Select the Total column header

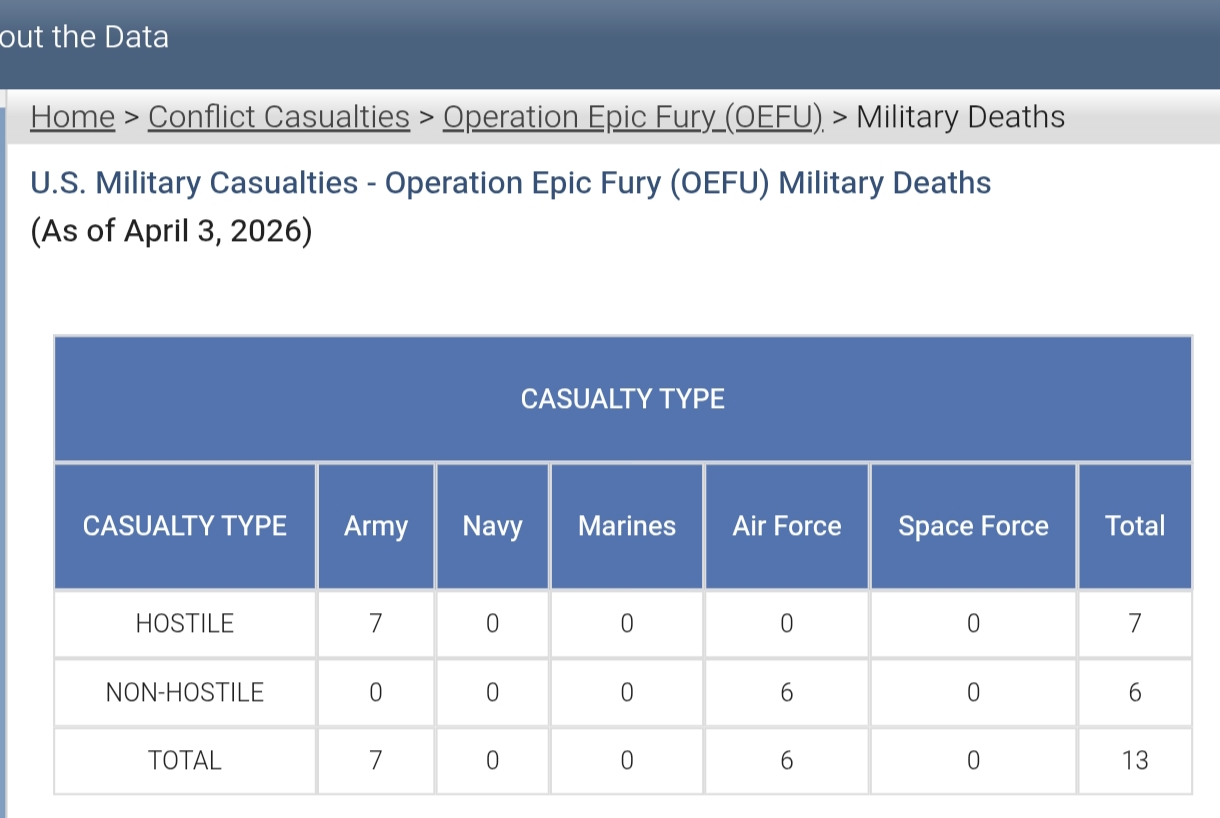pyautogui.click(x=1134, y=526)
